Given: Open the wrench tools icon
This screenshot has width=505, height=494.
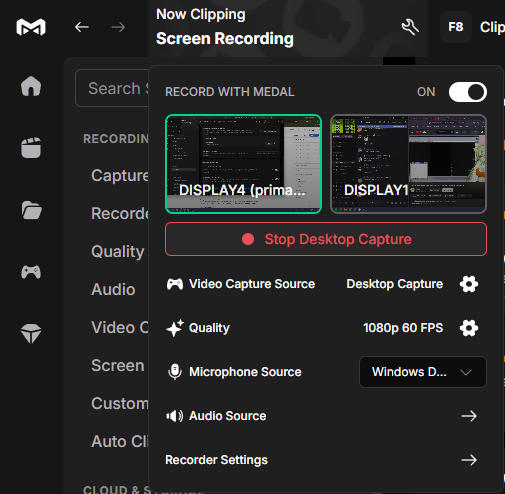Looking at the screenshot, I should point(410,27).
